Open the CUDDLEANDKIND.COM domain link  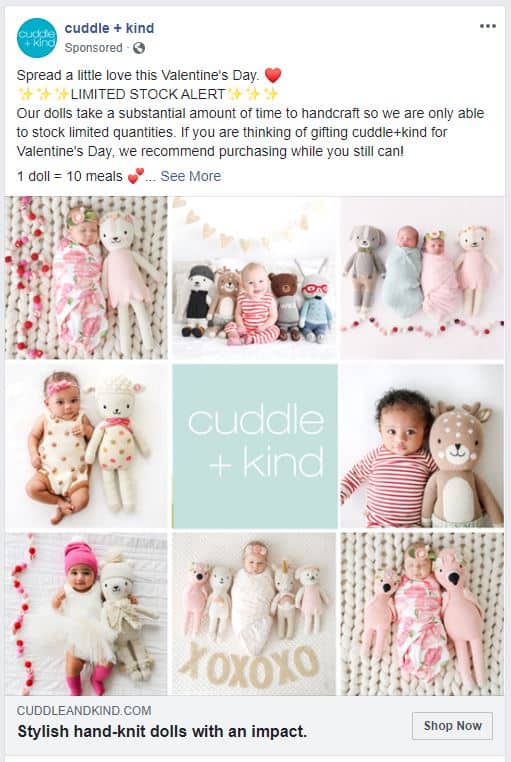click(x=84, y=710)
